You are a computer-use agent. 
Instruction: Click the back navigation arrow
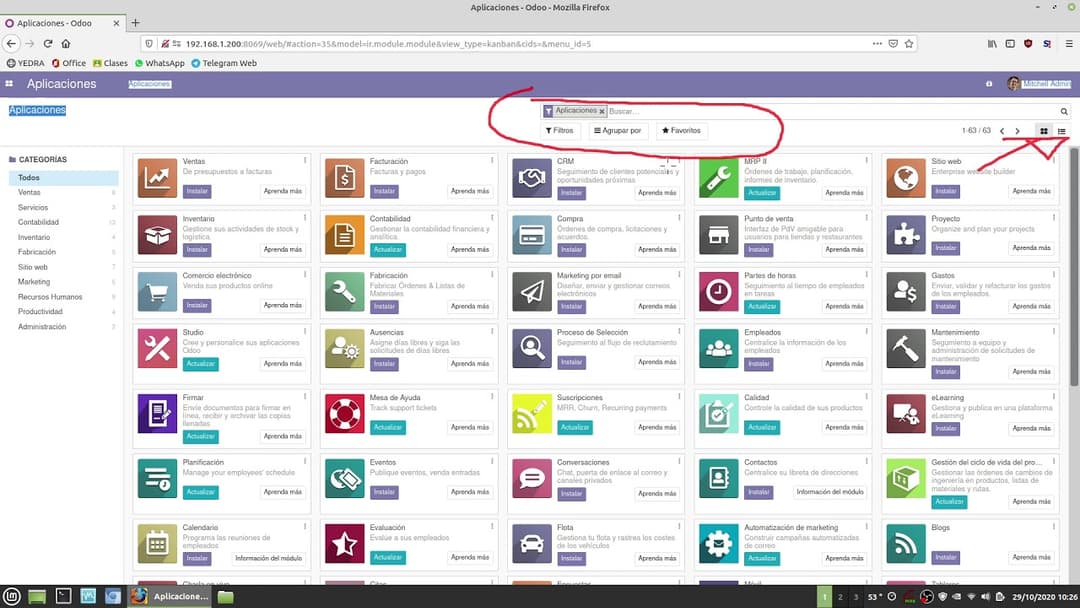click(x=10, y=44)
